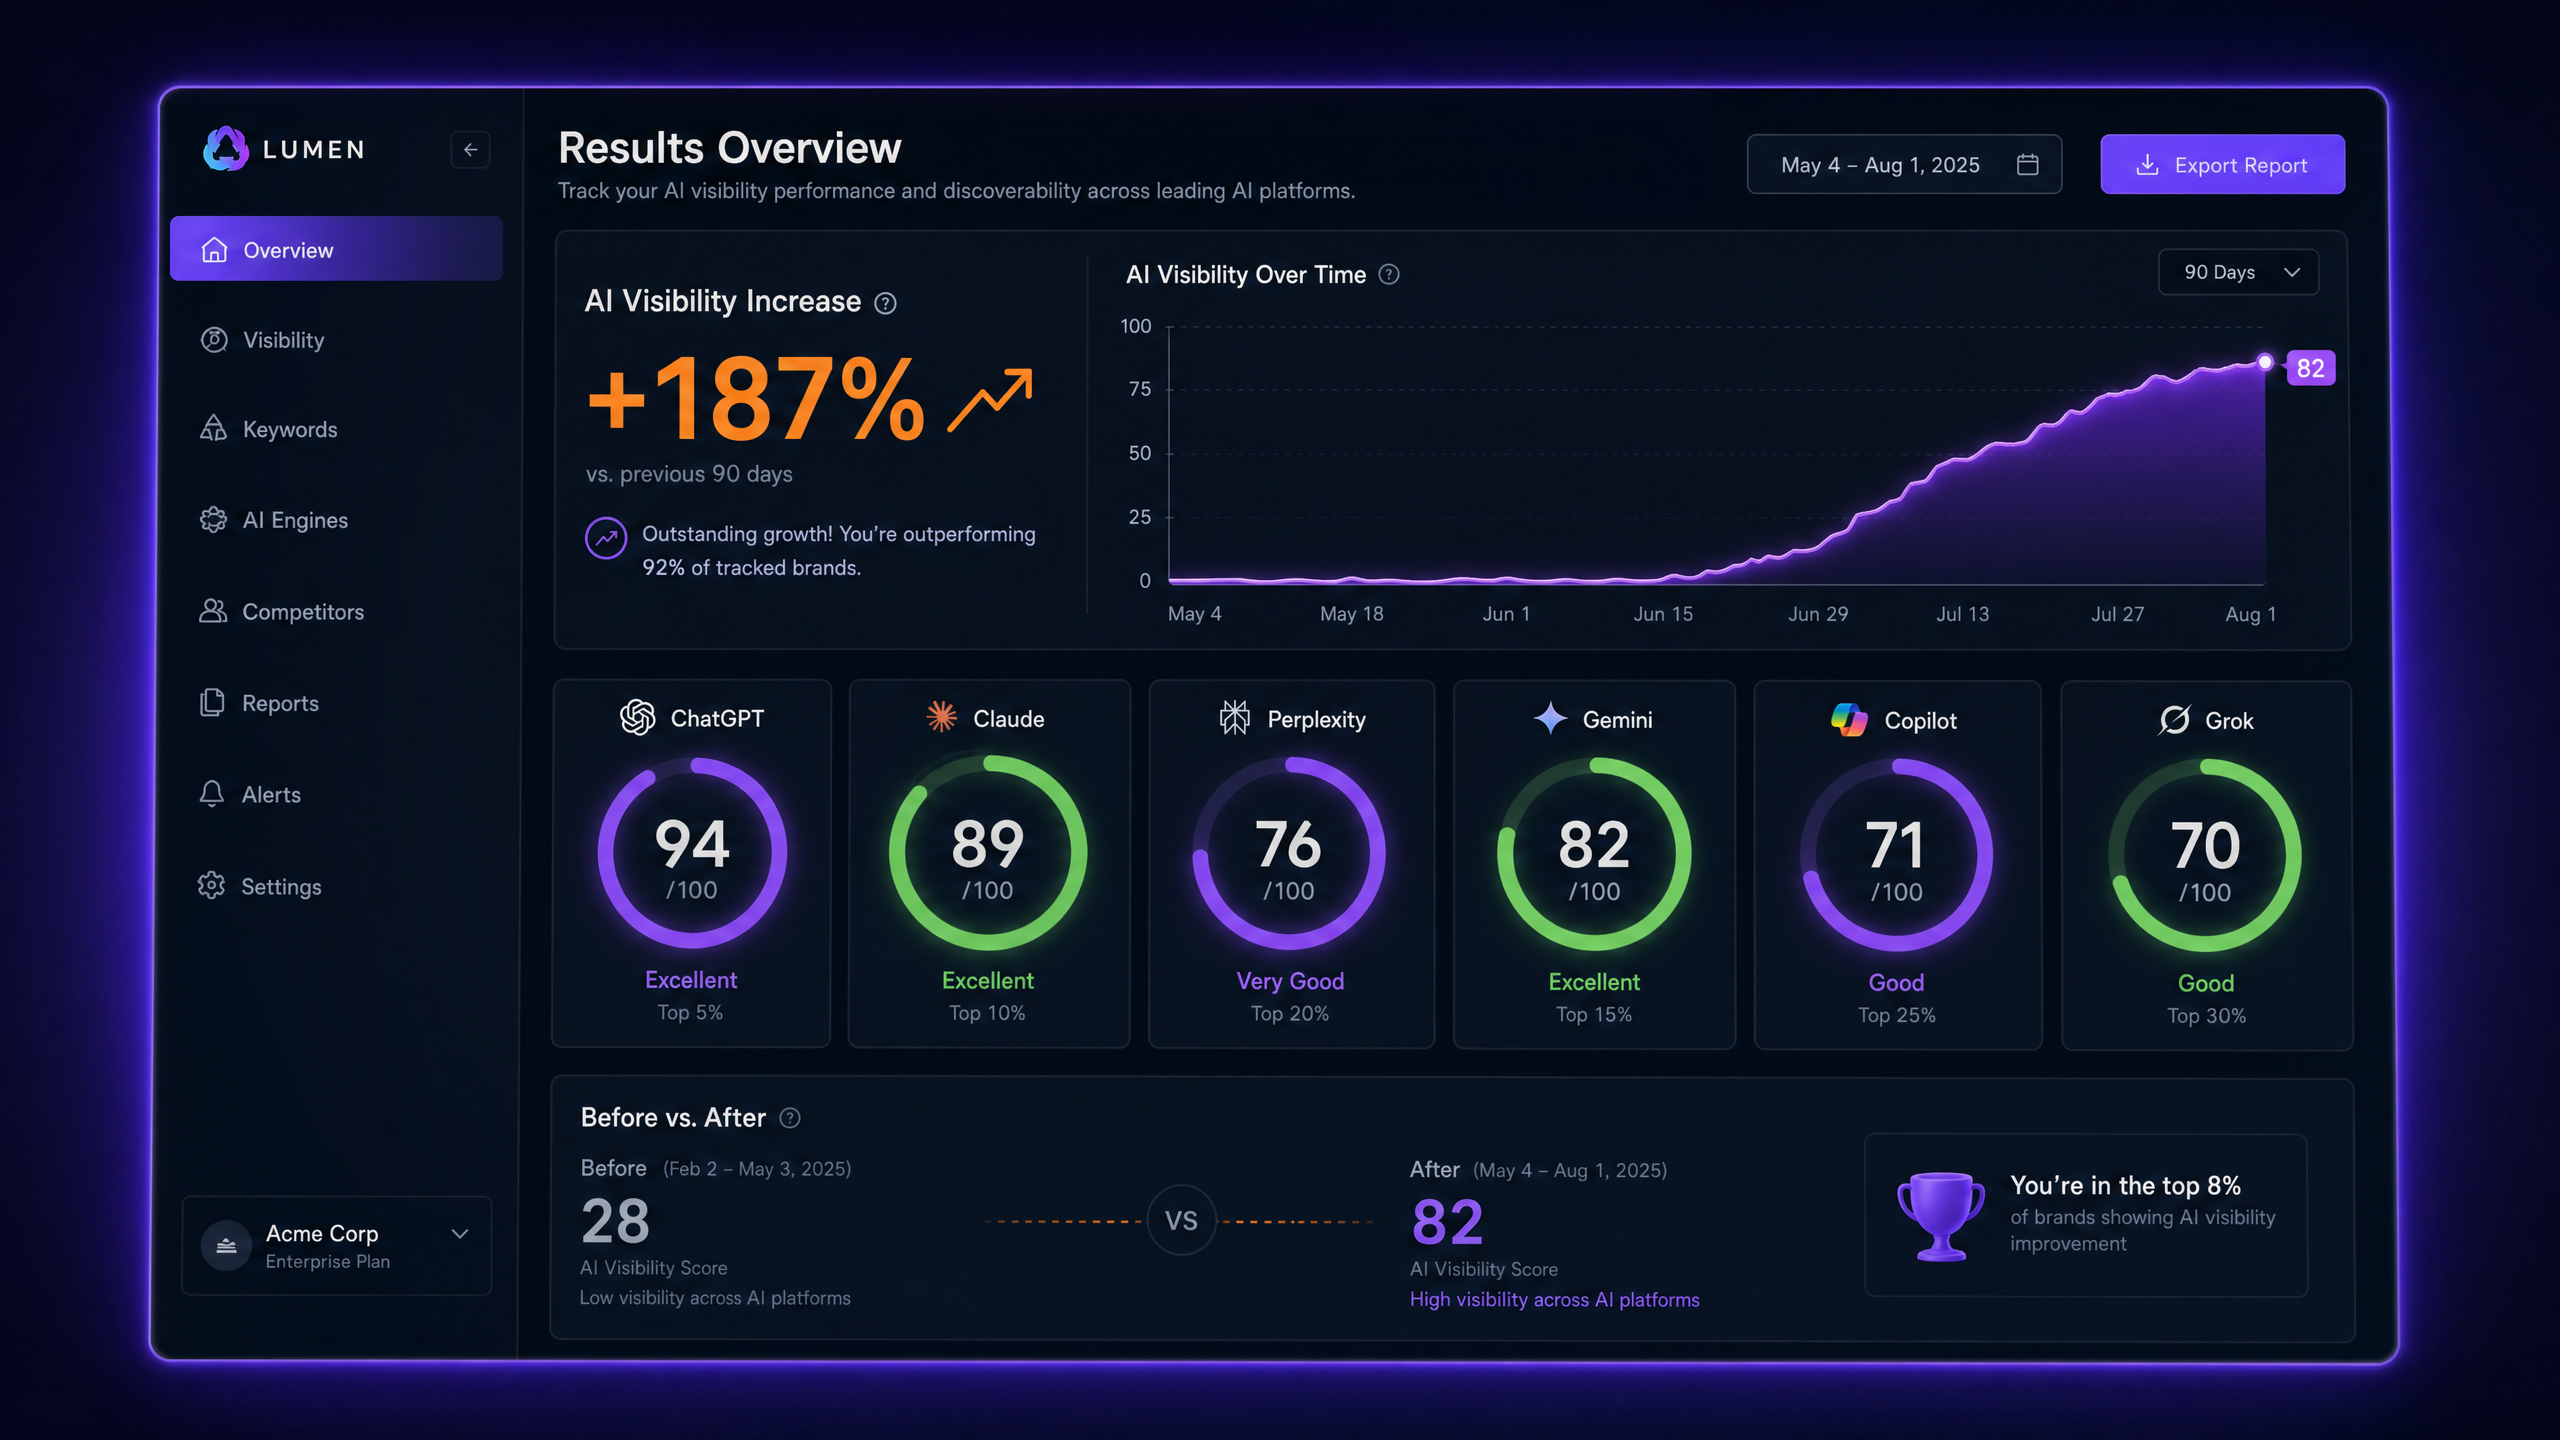The width and height of the screenshot is (2560, 1440).
Task: Open help for AI Visibility Increase
Action: pyautogui.click(x=885, y=303)
